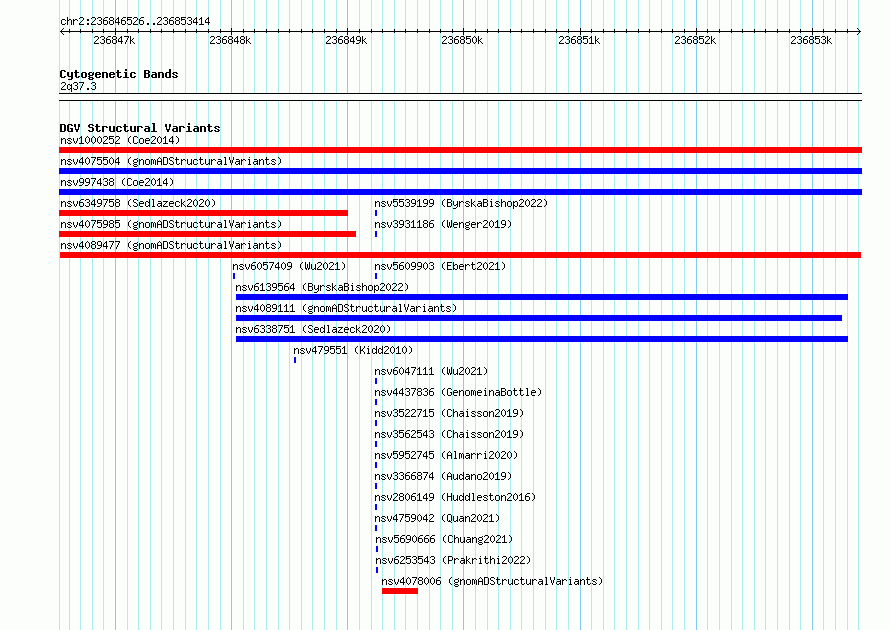Image resolution: width=890 pixels, height=630 pixels.
Task: Select nsv6139564 (ByrskaBishop2022) label
Action: (x=322, y=287)
